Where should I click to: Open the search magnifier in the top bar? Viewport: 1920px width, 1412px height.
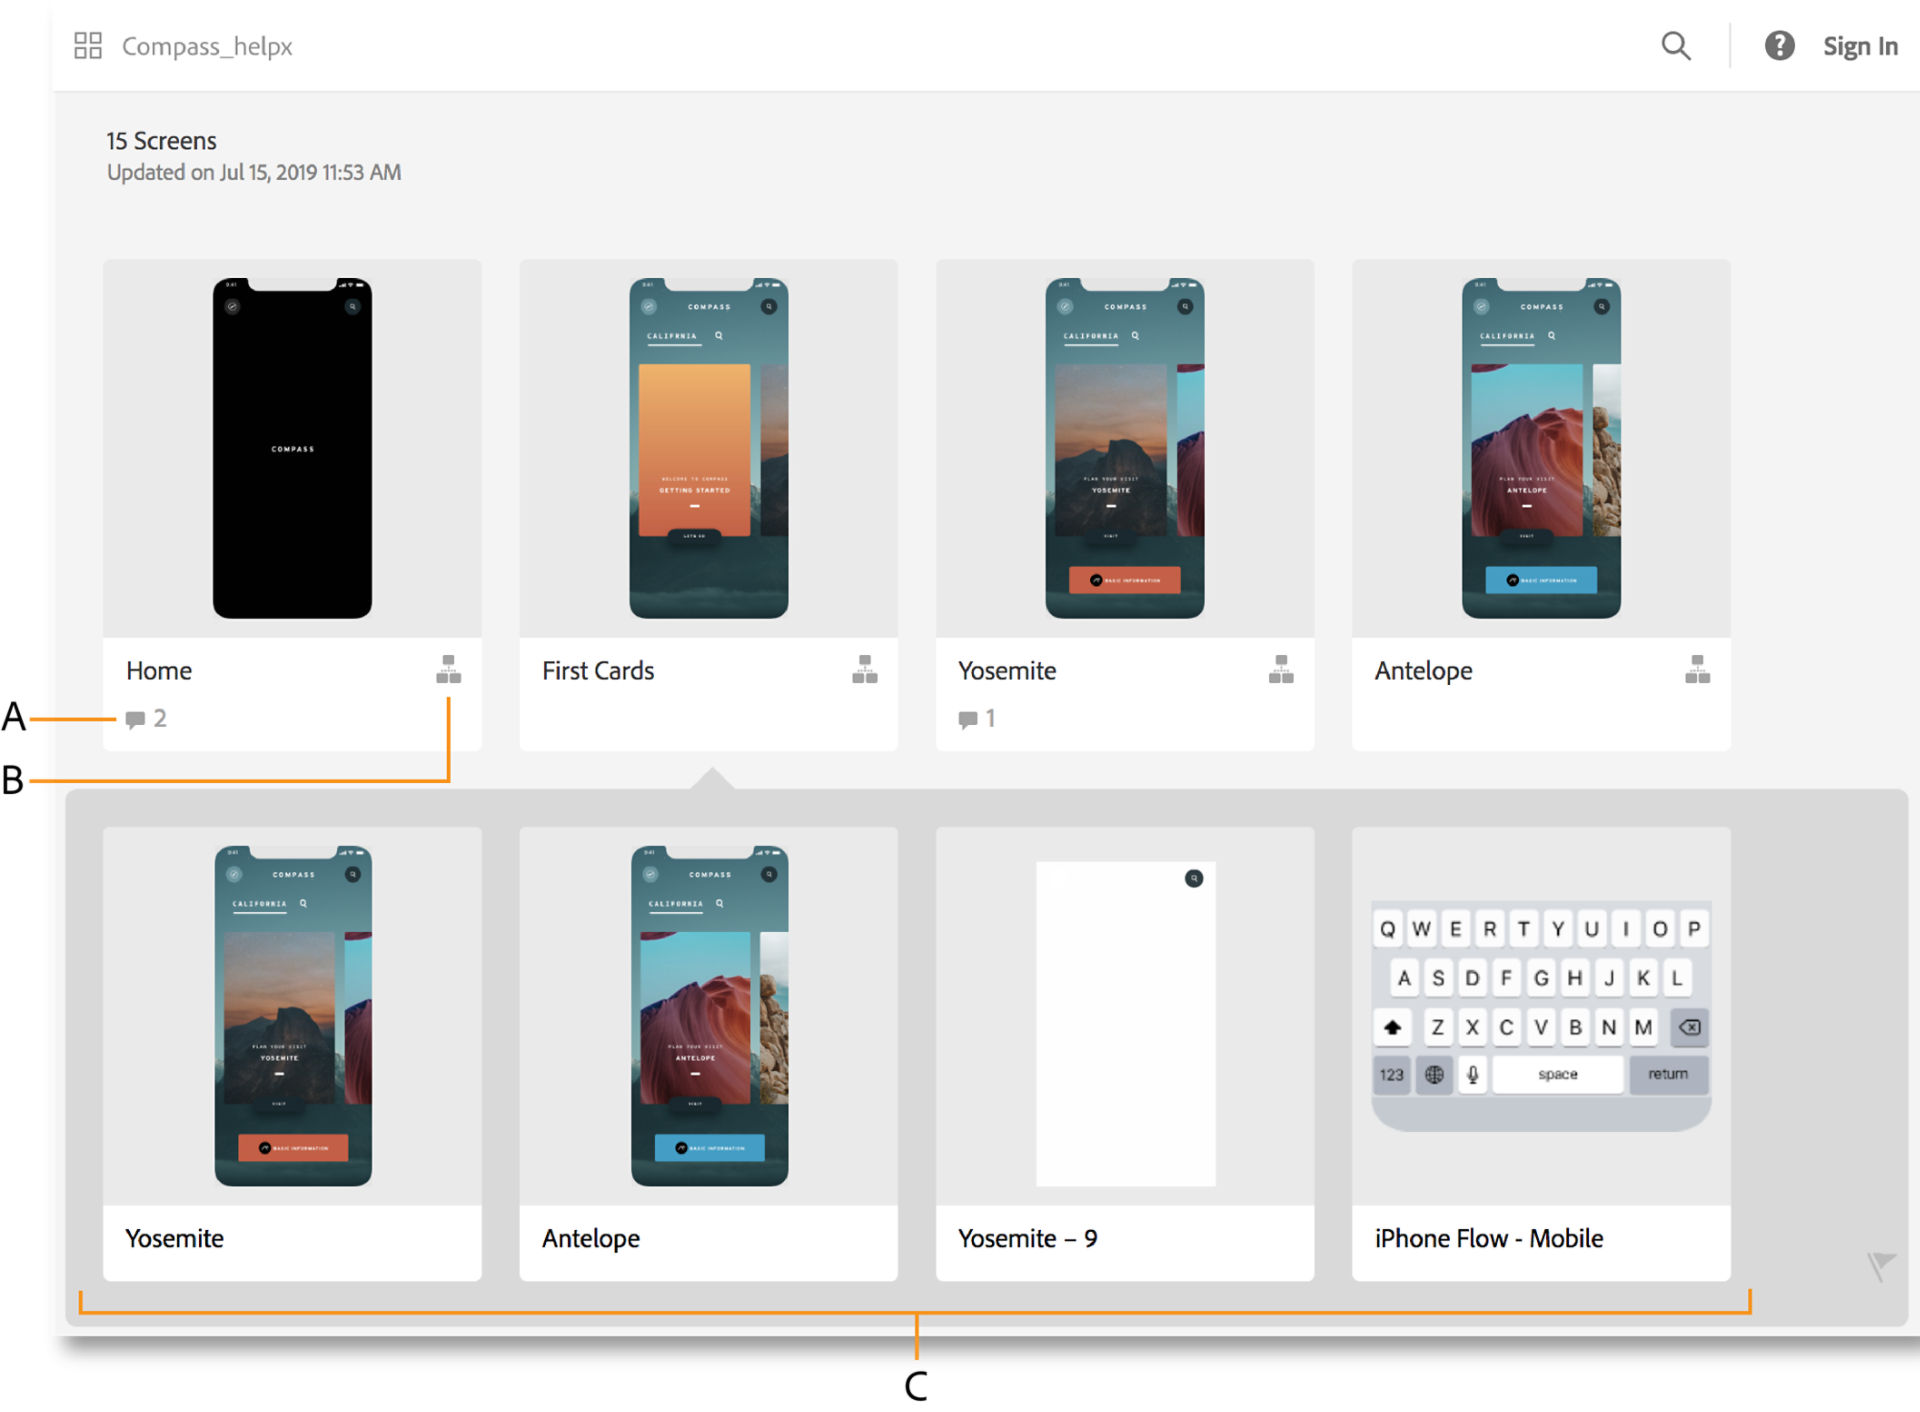[x=1676, y=46]
